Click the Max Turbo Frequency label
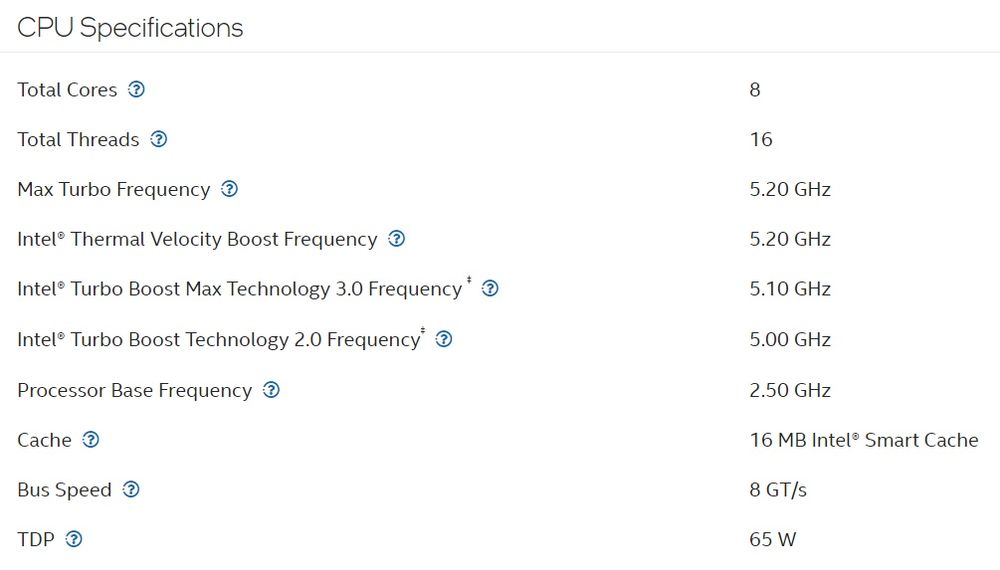 tap(113, 190)
